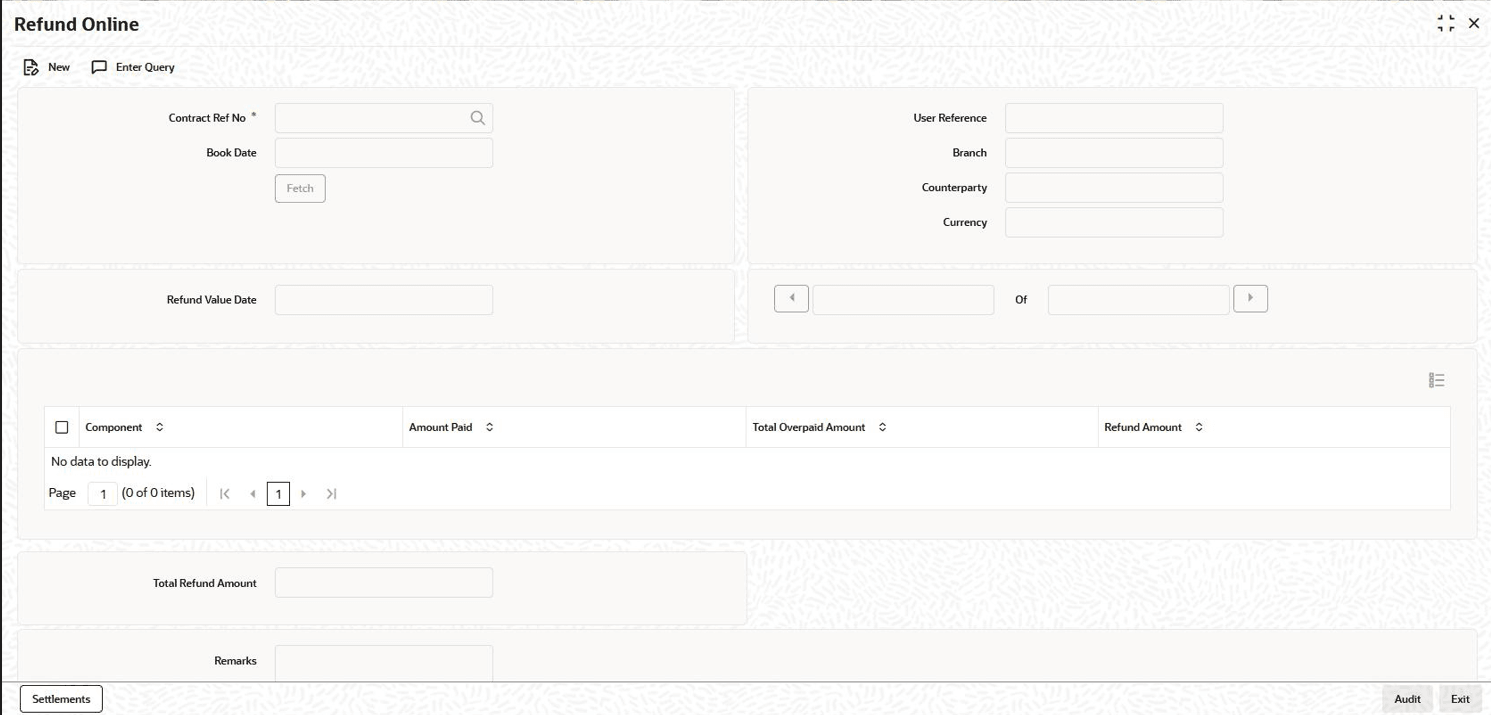Click the Contract Ref No search magnifier
Viewport: 1491px width, 715px height.
(x=478, y=118)
